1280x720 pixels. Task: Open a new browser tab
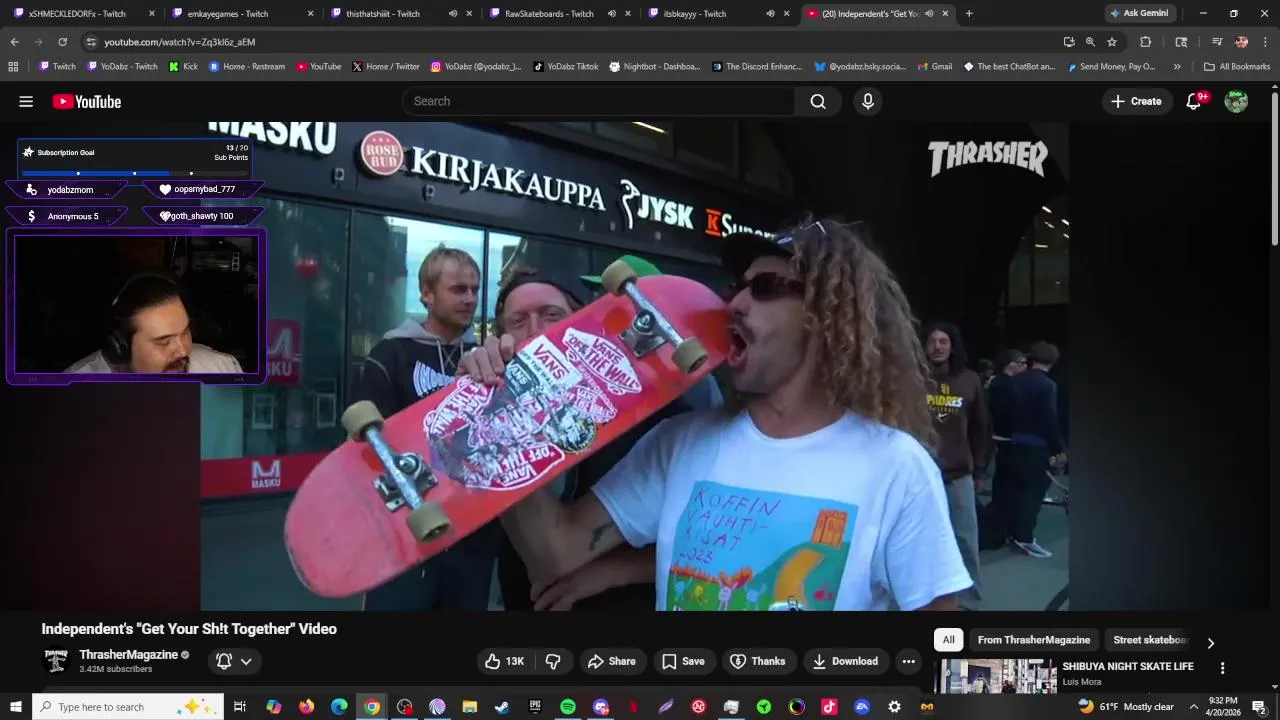click(969, 14)
